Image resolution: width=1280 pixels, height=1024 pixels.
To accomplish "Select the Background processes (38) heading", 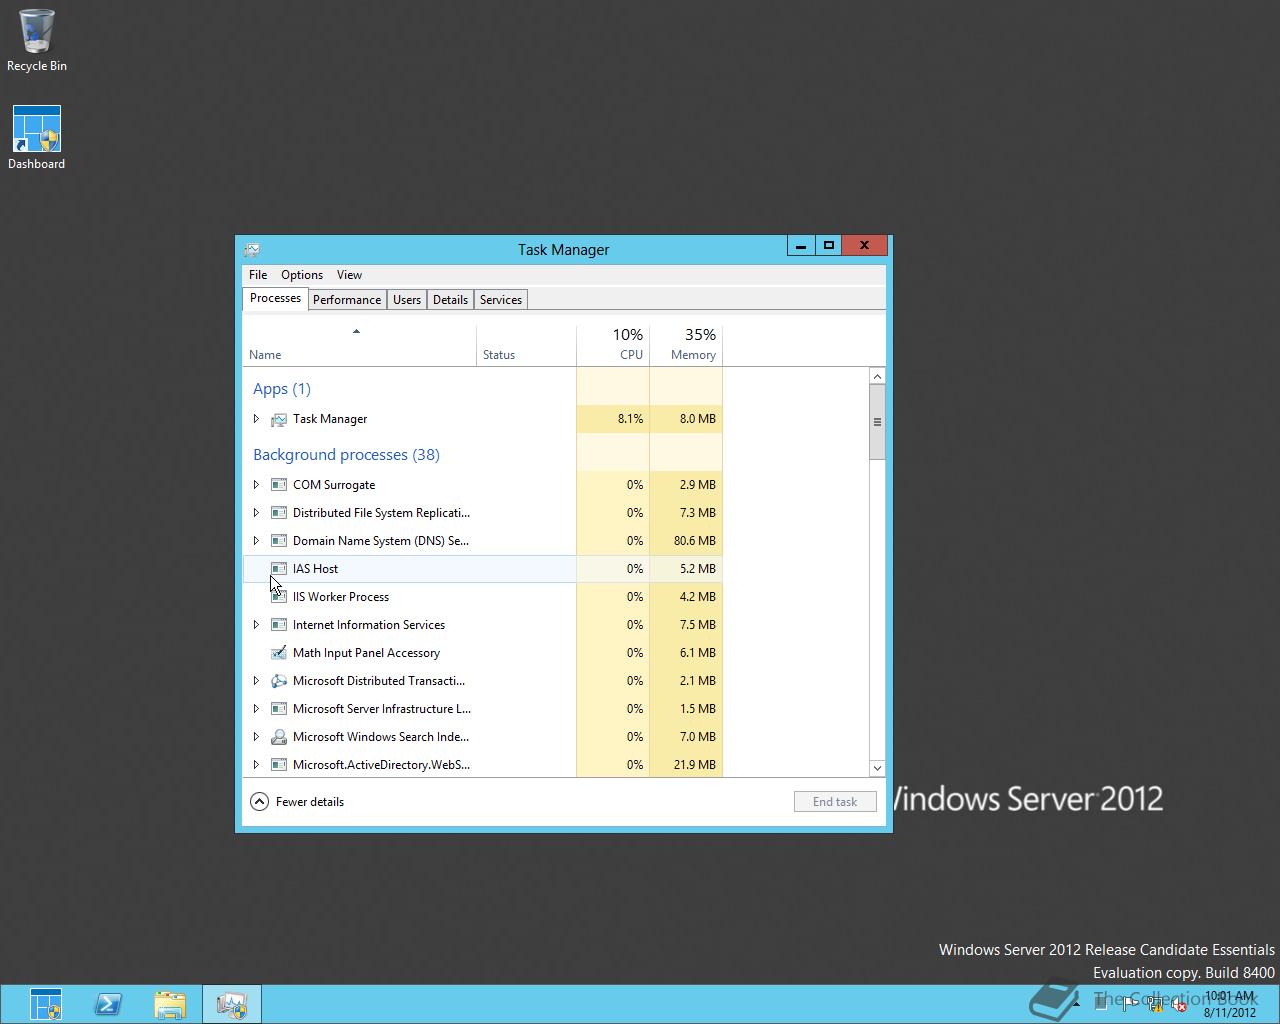I will tap(346, 455).
